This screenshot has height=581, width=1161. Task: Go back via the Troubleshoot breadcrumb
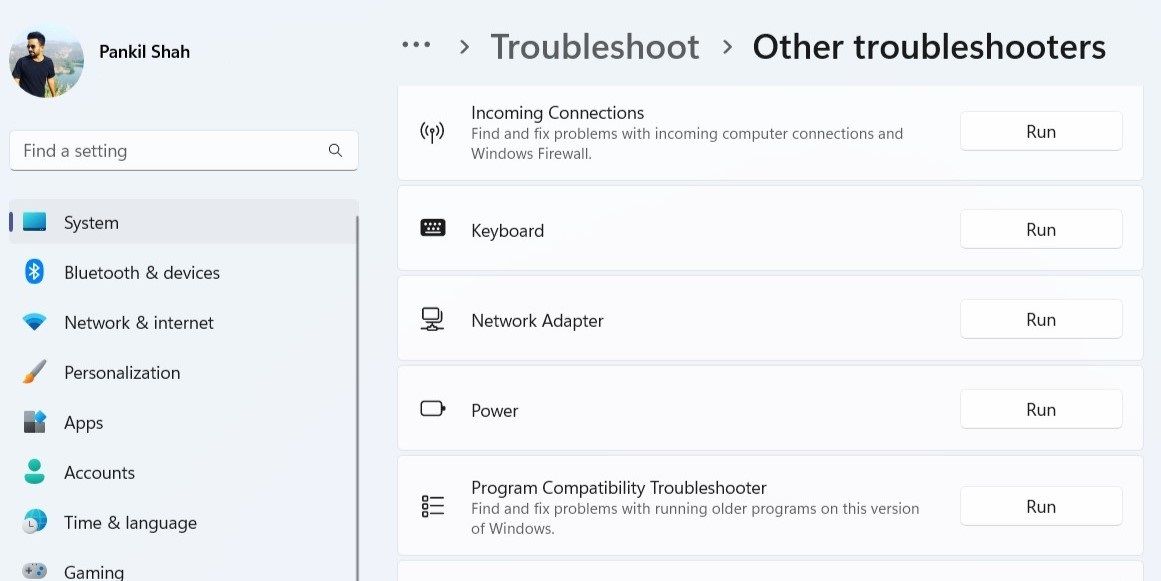pyautogui.click(x=594, y=46)
